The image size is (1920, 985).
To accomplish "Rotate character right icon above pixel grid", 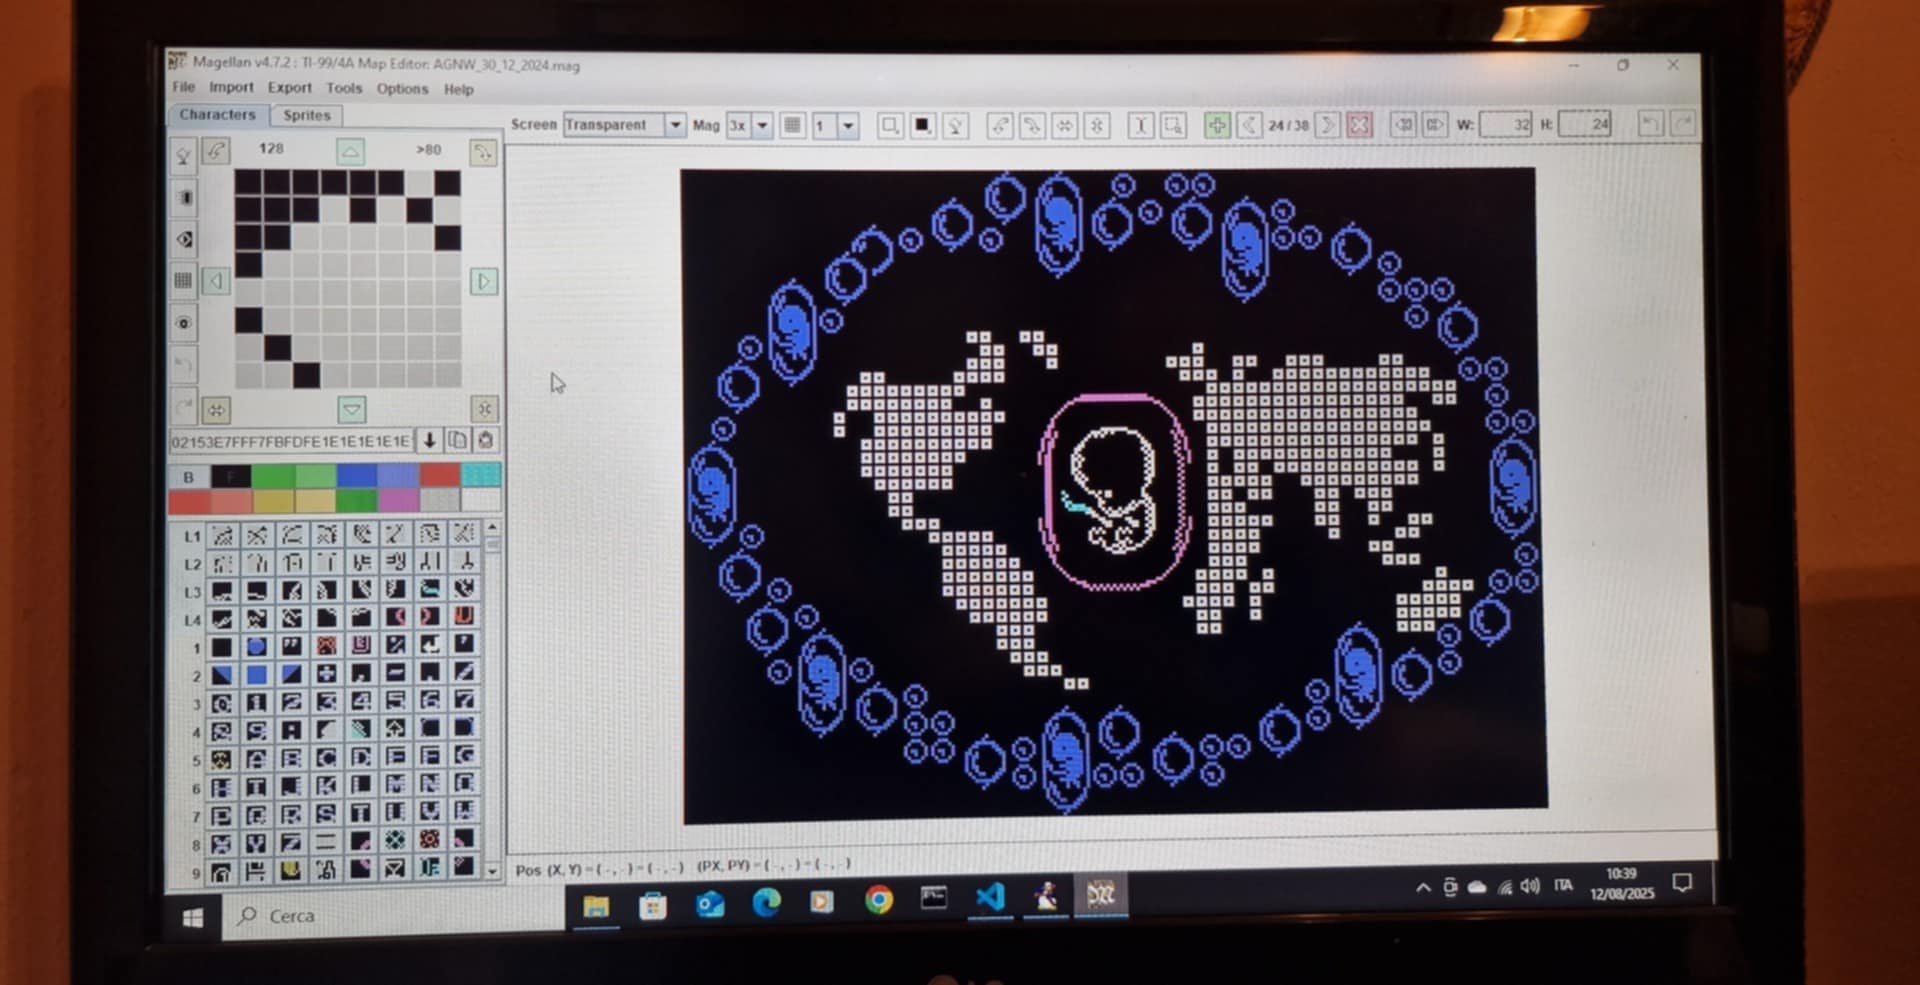I will 483,152.
